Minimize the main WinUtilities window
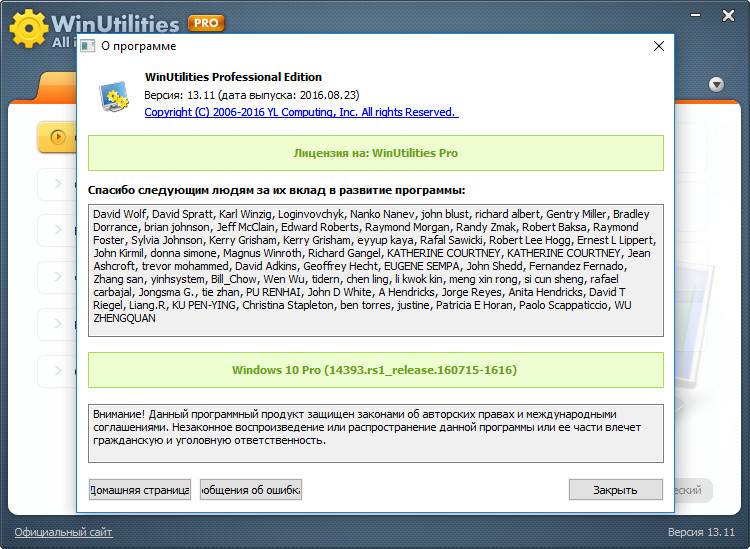 (693, 14)
